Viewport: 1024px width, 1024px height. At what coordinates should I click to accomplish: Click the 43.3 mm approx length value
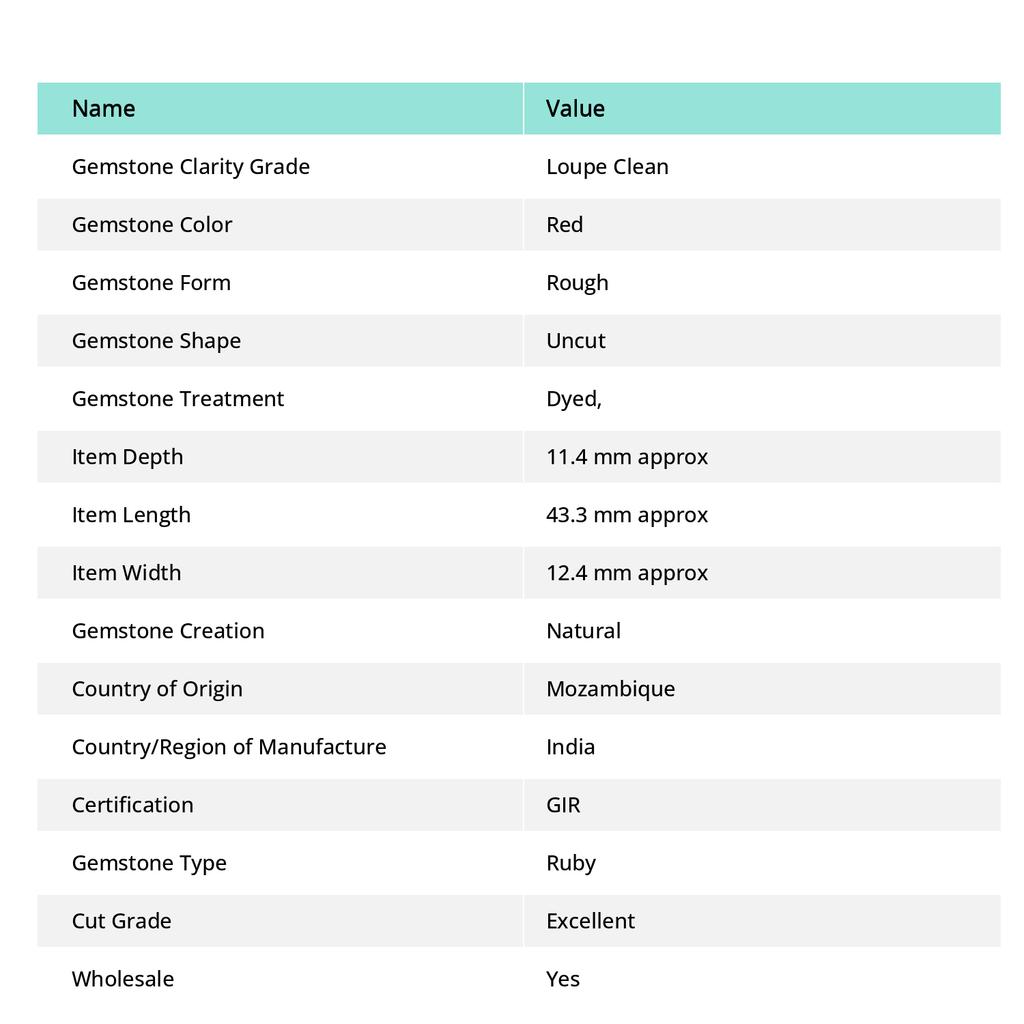point(627,515)
